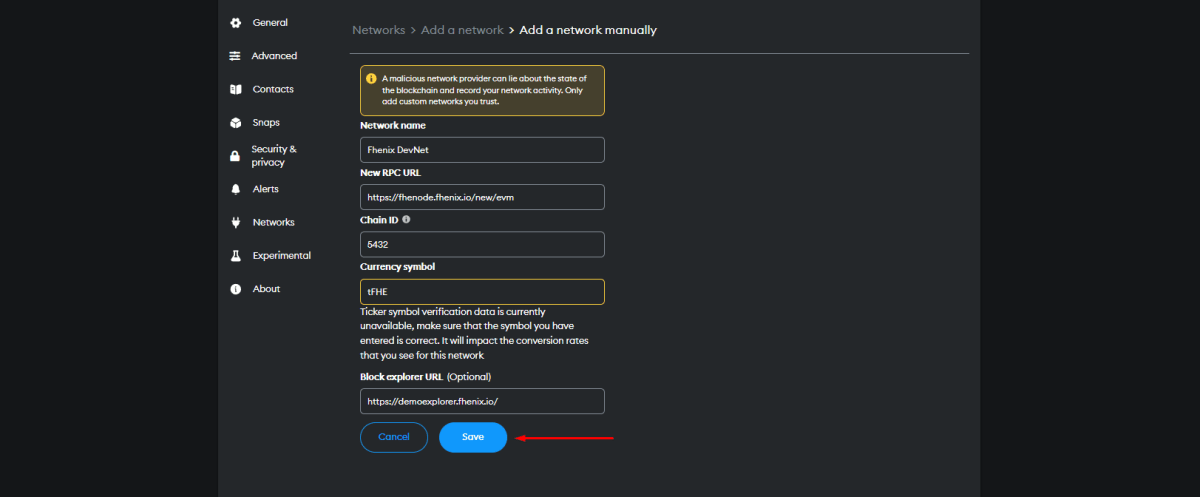Save the Fhenix DevNet network
1200x497 pixels.
[x=473, y=437]
